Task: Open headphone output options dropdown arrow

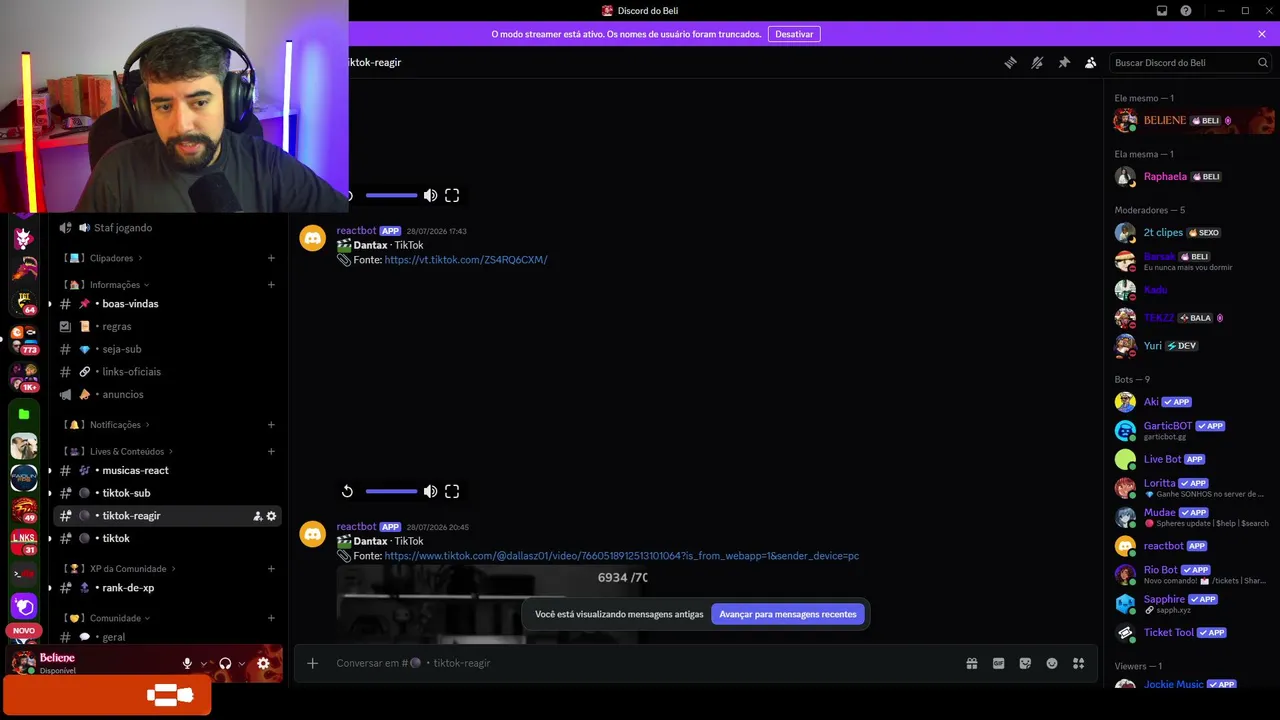Action: point(242,663)
